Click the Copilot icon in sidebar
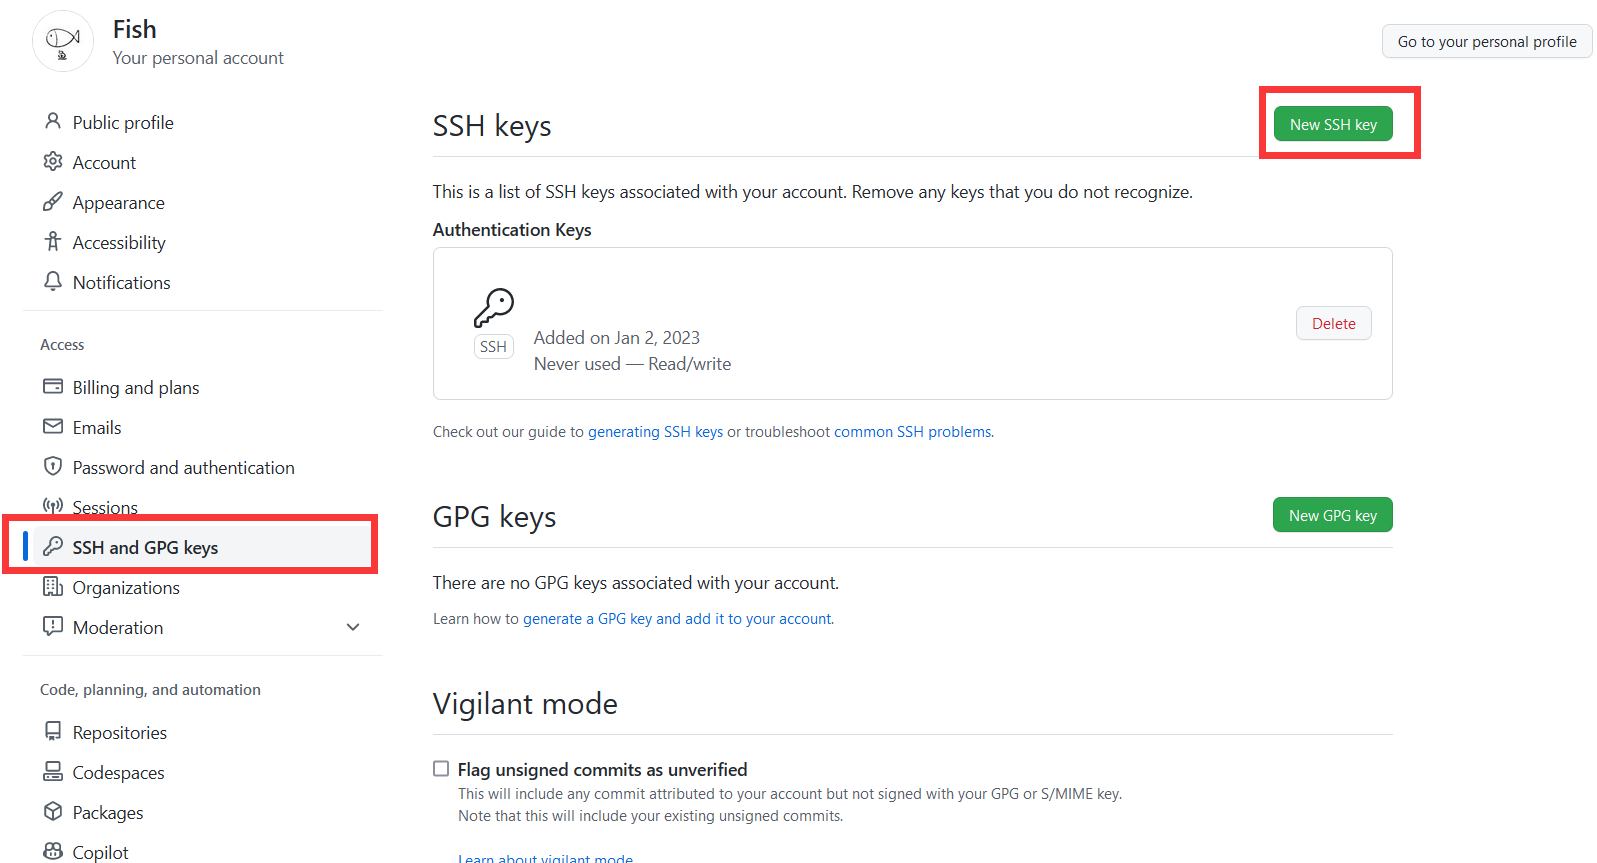Screen dimensions: 1597x863 [53, 852]
